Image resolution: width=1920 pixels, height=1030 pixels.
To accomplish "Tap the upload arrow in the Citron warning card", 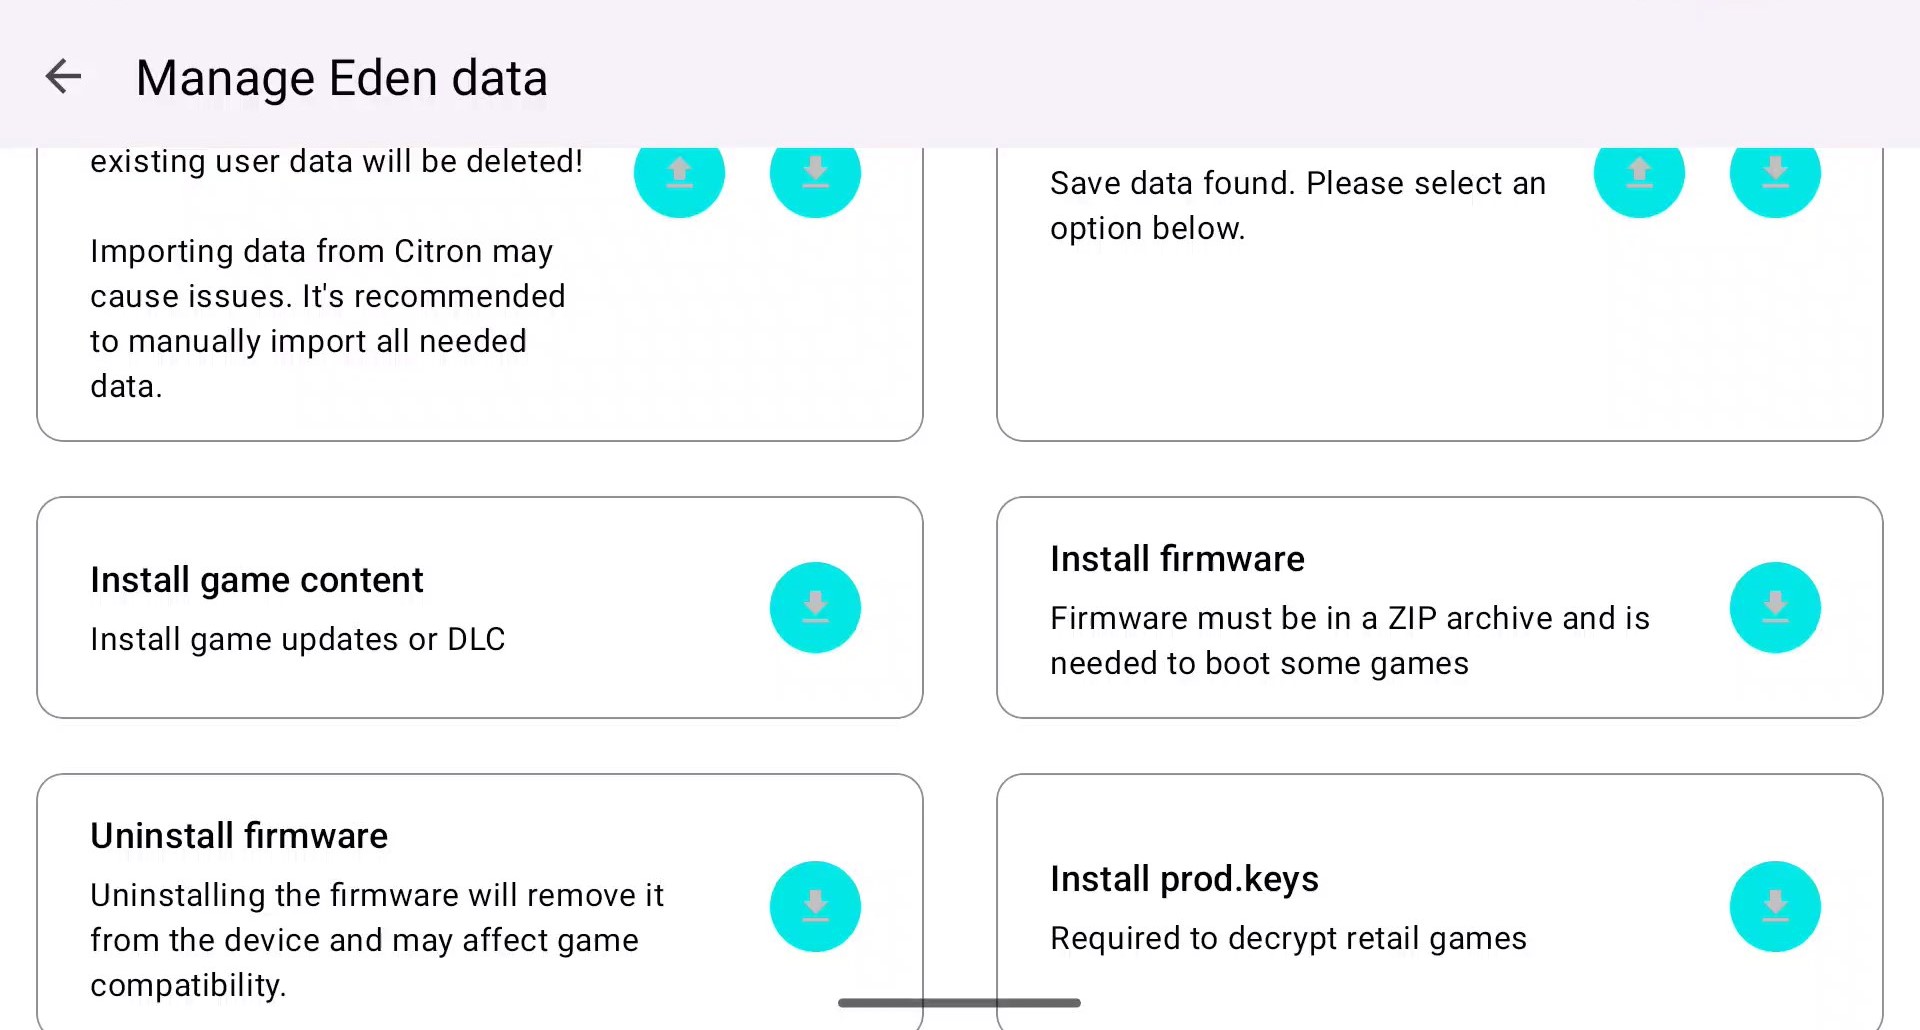I will click(x=679, y=175).
